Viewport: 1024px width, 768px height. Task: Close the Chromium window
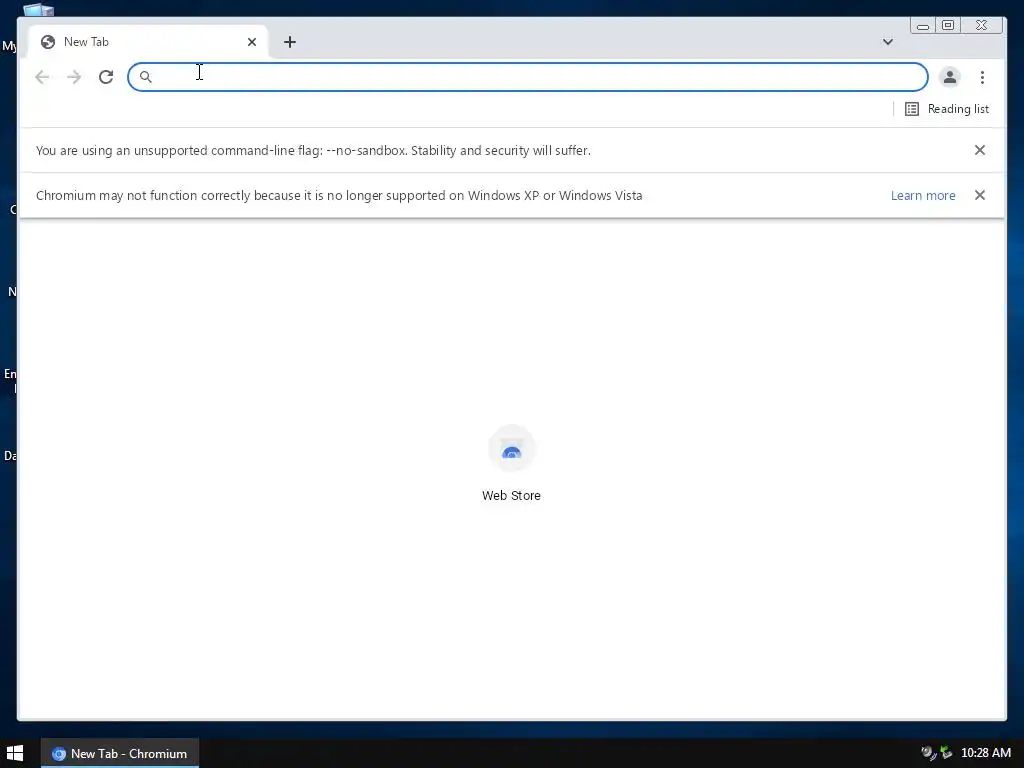point(982,25)
